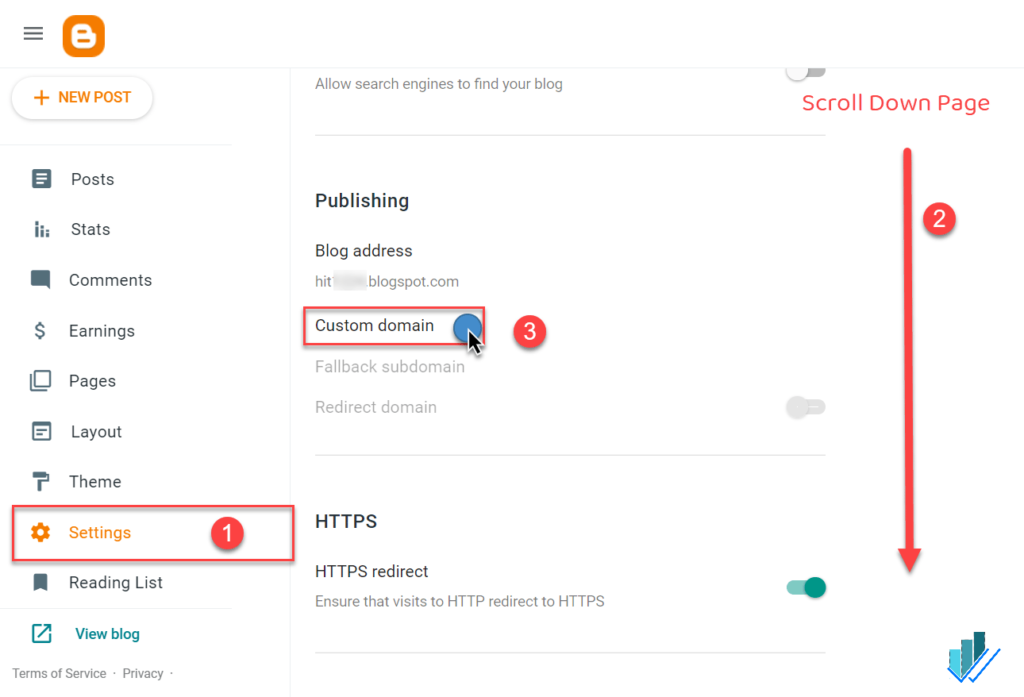Image resolution: width=1024 pixels, height=697 pixels.
Task: Open the Theme section
Action: pos(40,481)
